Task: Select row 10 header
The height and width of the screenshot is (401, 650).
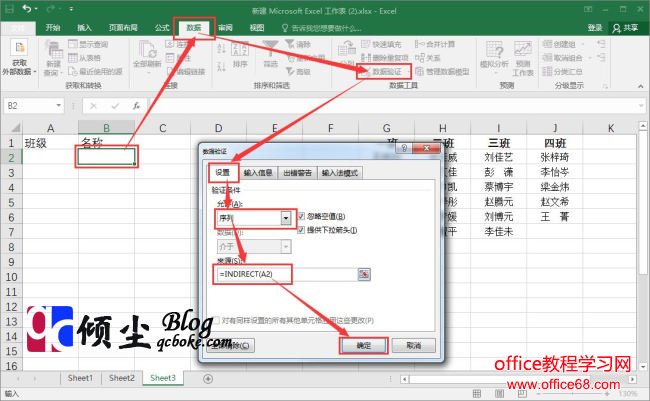Action: [11, 277]
